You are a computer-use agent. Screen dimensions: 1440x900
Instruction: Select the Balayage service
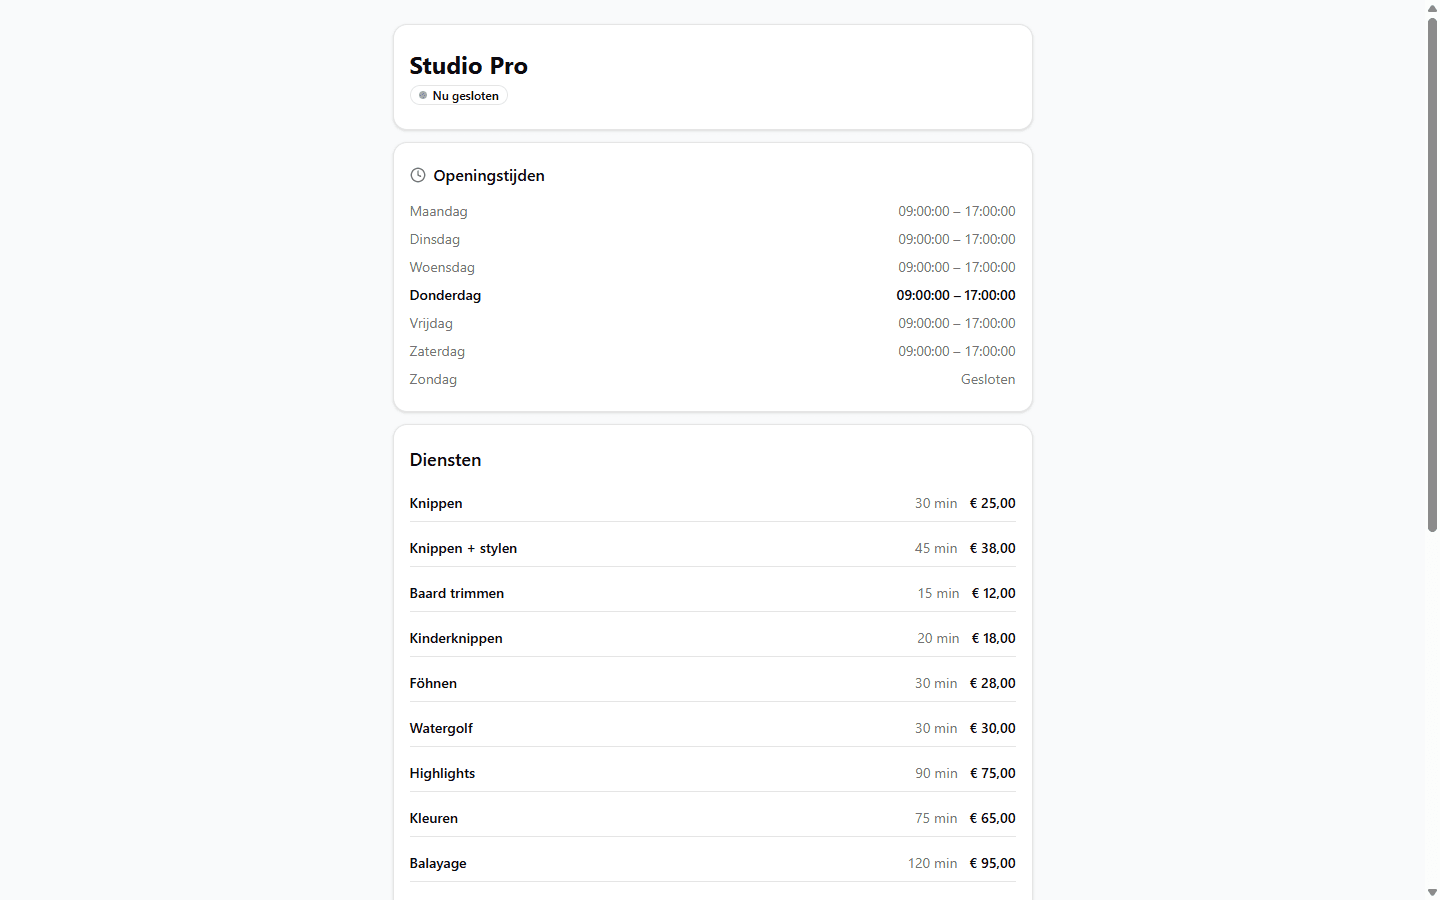(438, 863)
